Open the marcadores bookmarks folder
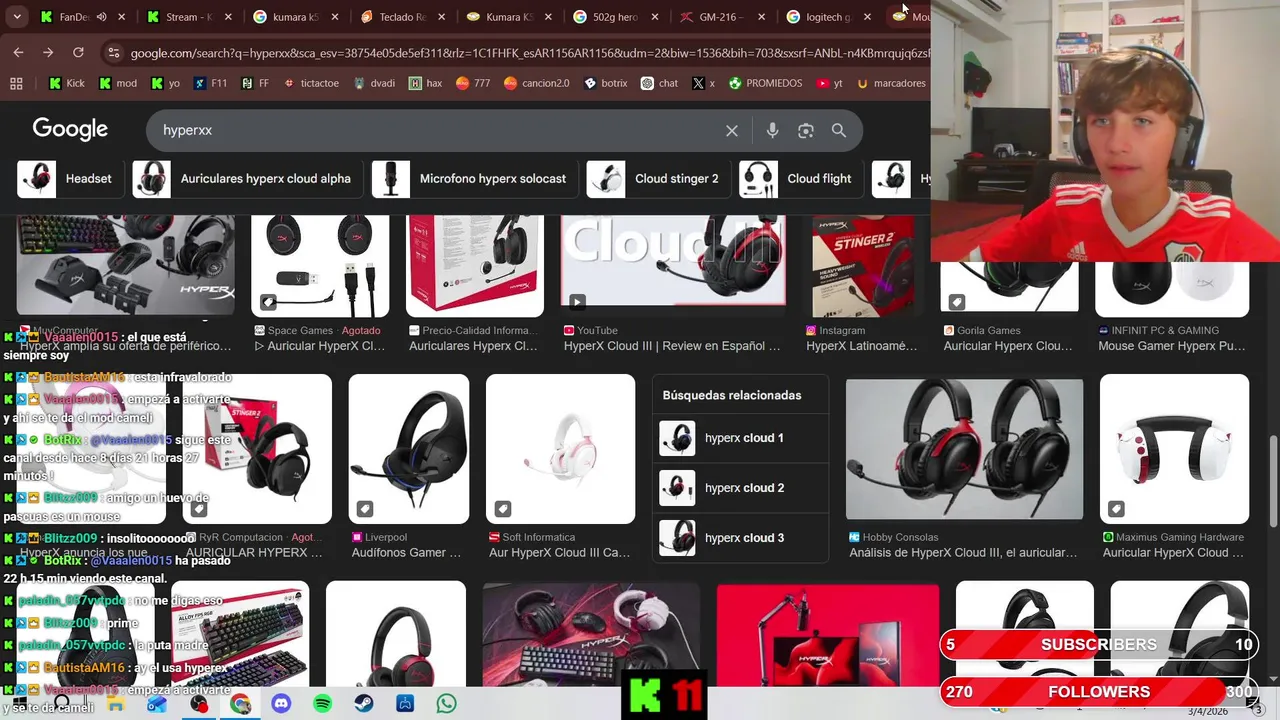Image resolution: width=1280 pixels, height=720 pixels. (x=890, y=83)
